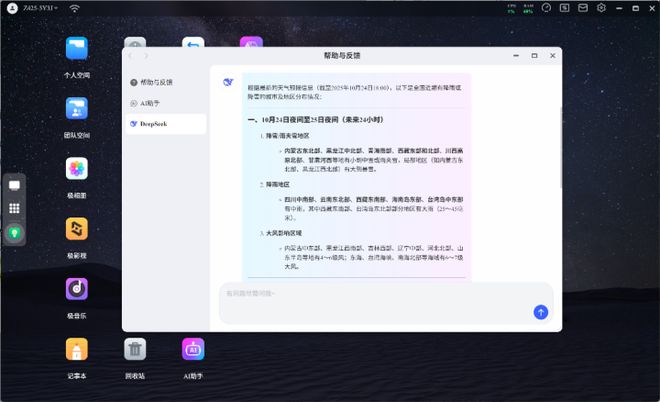Click the user avatar in top-left corner
Screen dimensions: 660x402
point(11,9)
